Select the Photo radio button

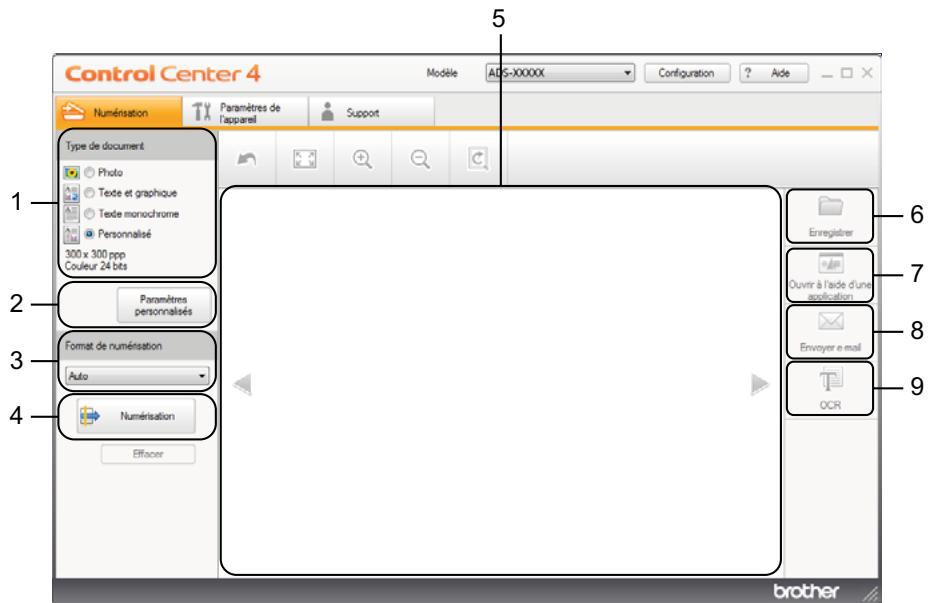tap(89, 172)
